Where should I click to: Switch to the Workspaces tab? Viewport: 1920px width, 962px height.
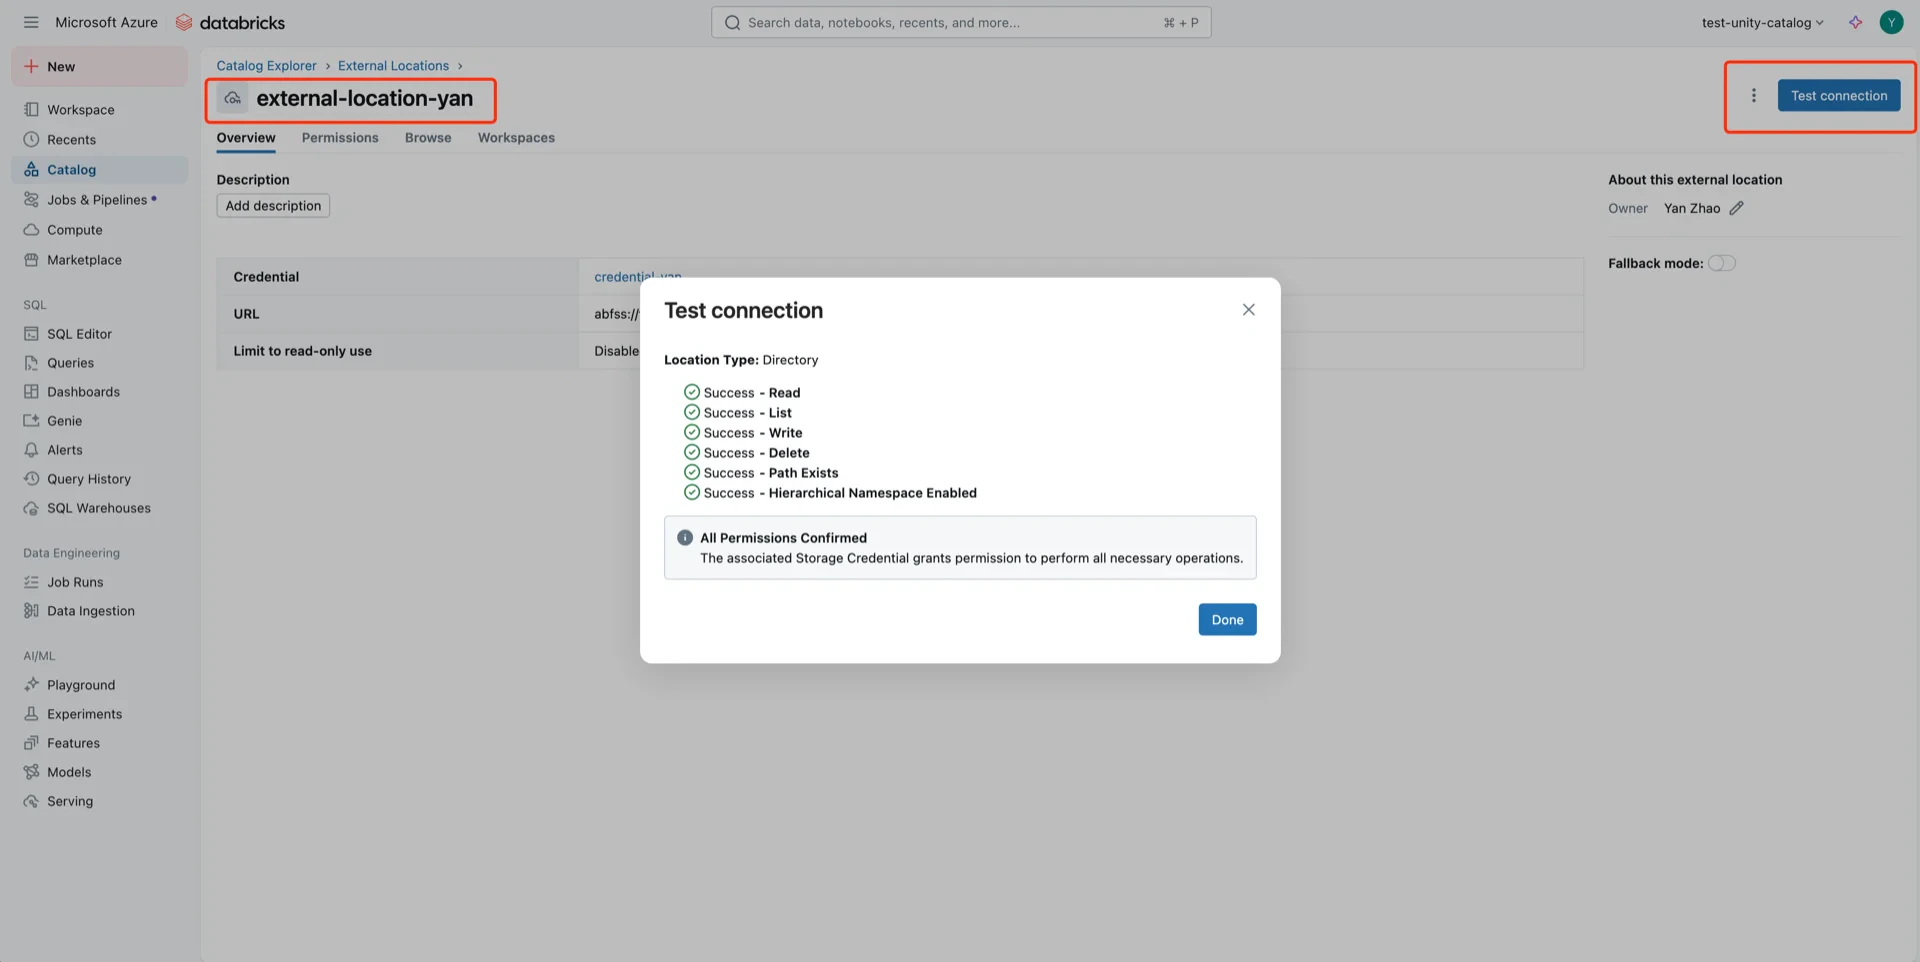(x=516, y=138)
